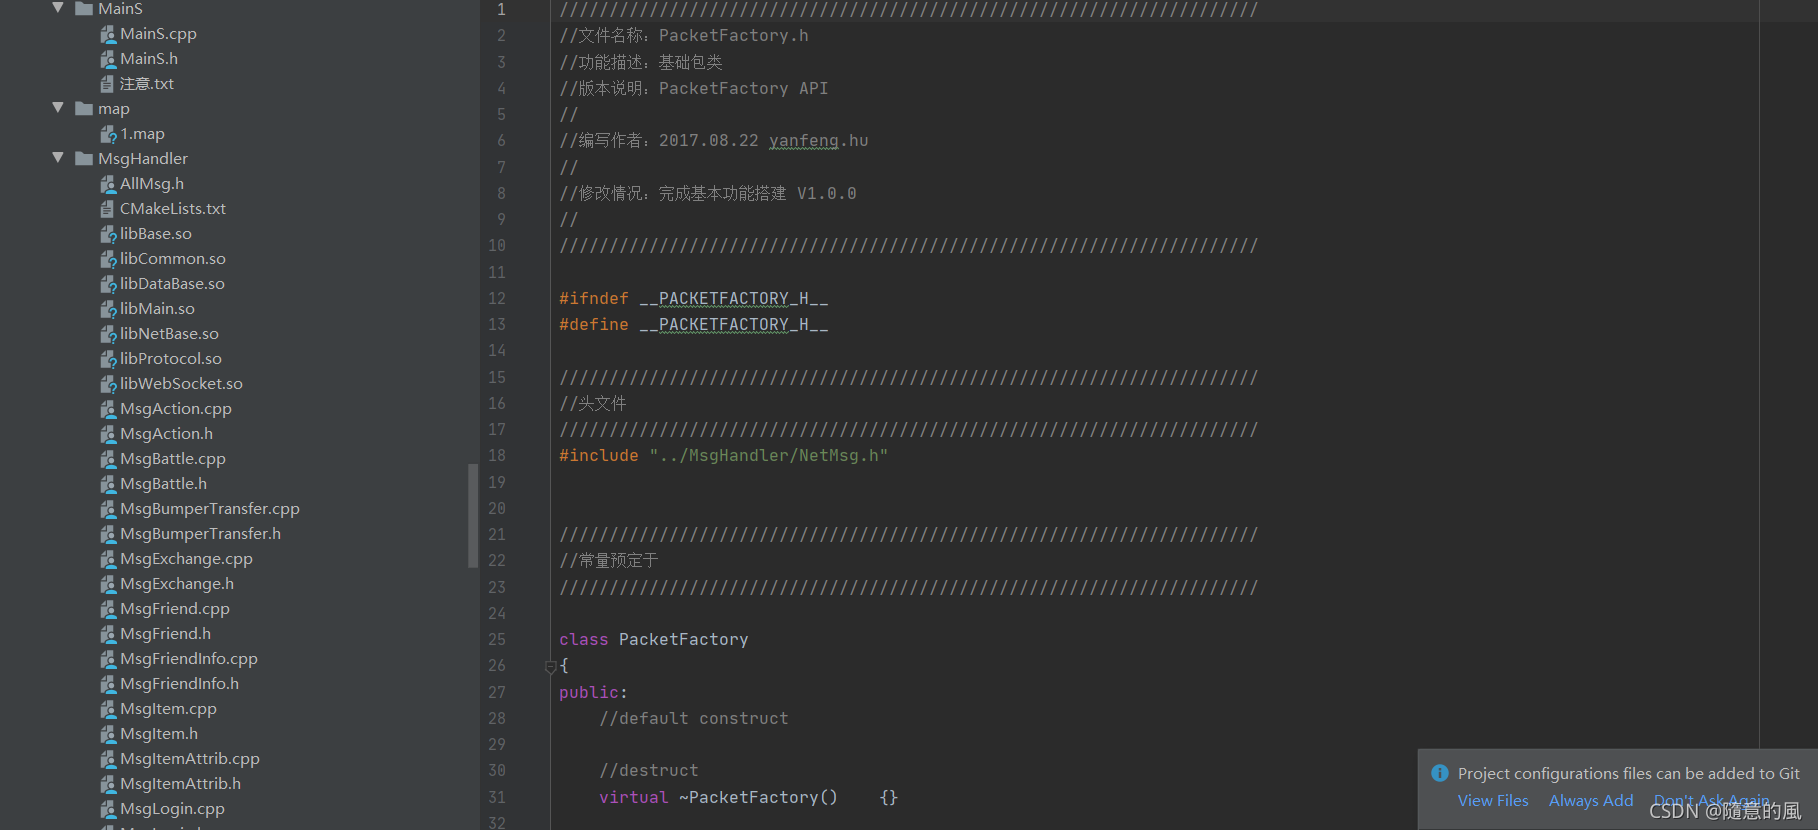Click the MainS.cpp file icon
Screen dimensions: 1818x830
click(x=108, y=34)
